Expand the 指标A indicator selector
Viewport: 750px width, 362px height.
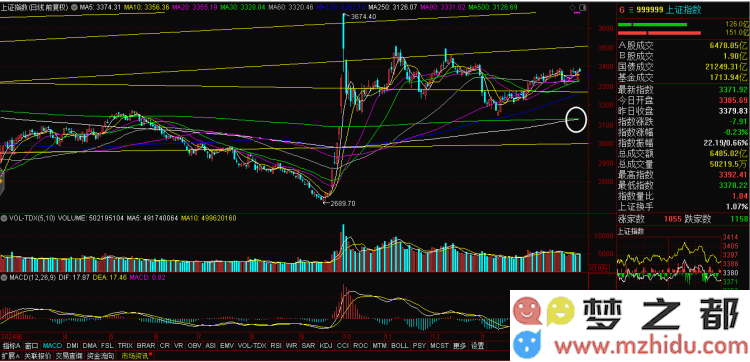click(11, 346)
